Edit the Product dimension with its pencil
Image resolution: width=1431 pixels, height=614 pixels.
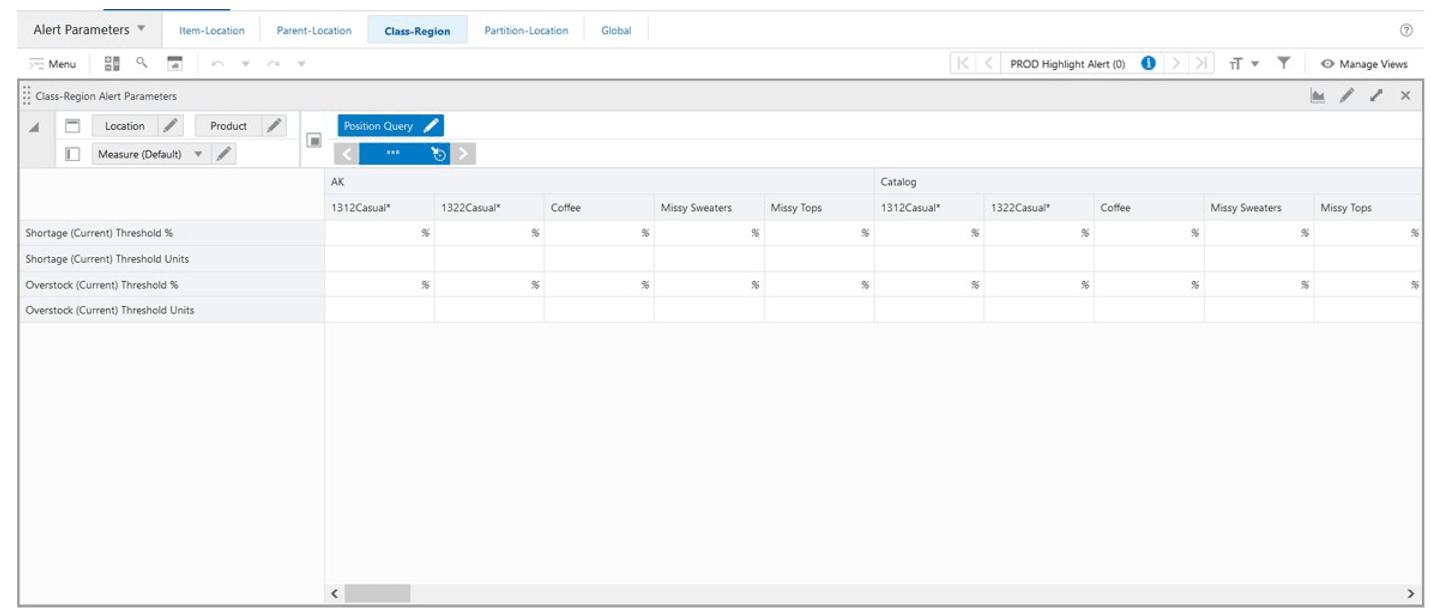pos(274,126)
